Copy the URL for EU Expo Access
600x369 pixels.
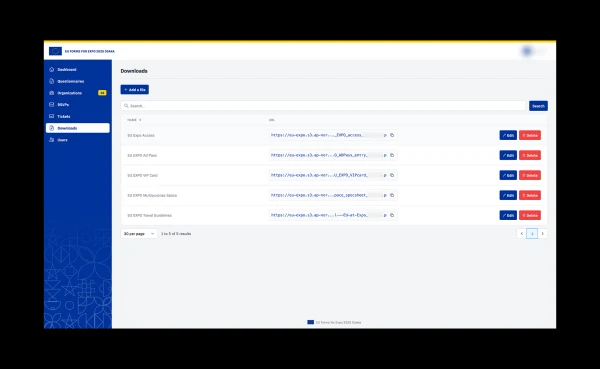392,135
